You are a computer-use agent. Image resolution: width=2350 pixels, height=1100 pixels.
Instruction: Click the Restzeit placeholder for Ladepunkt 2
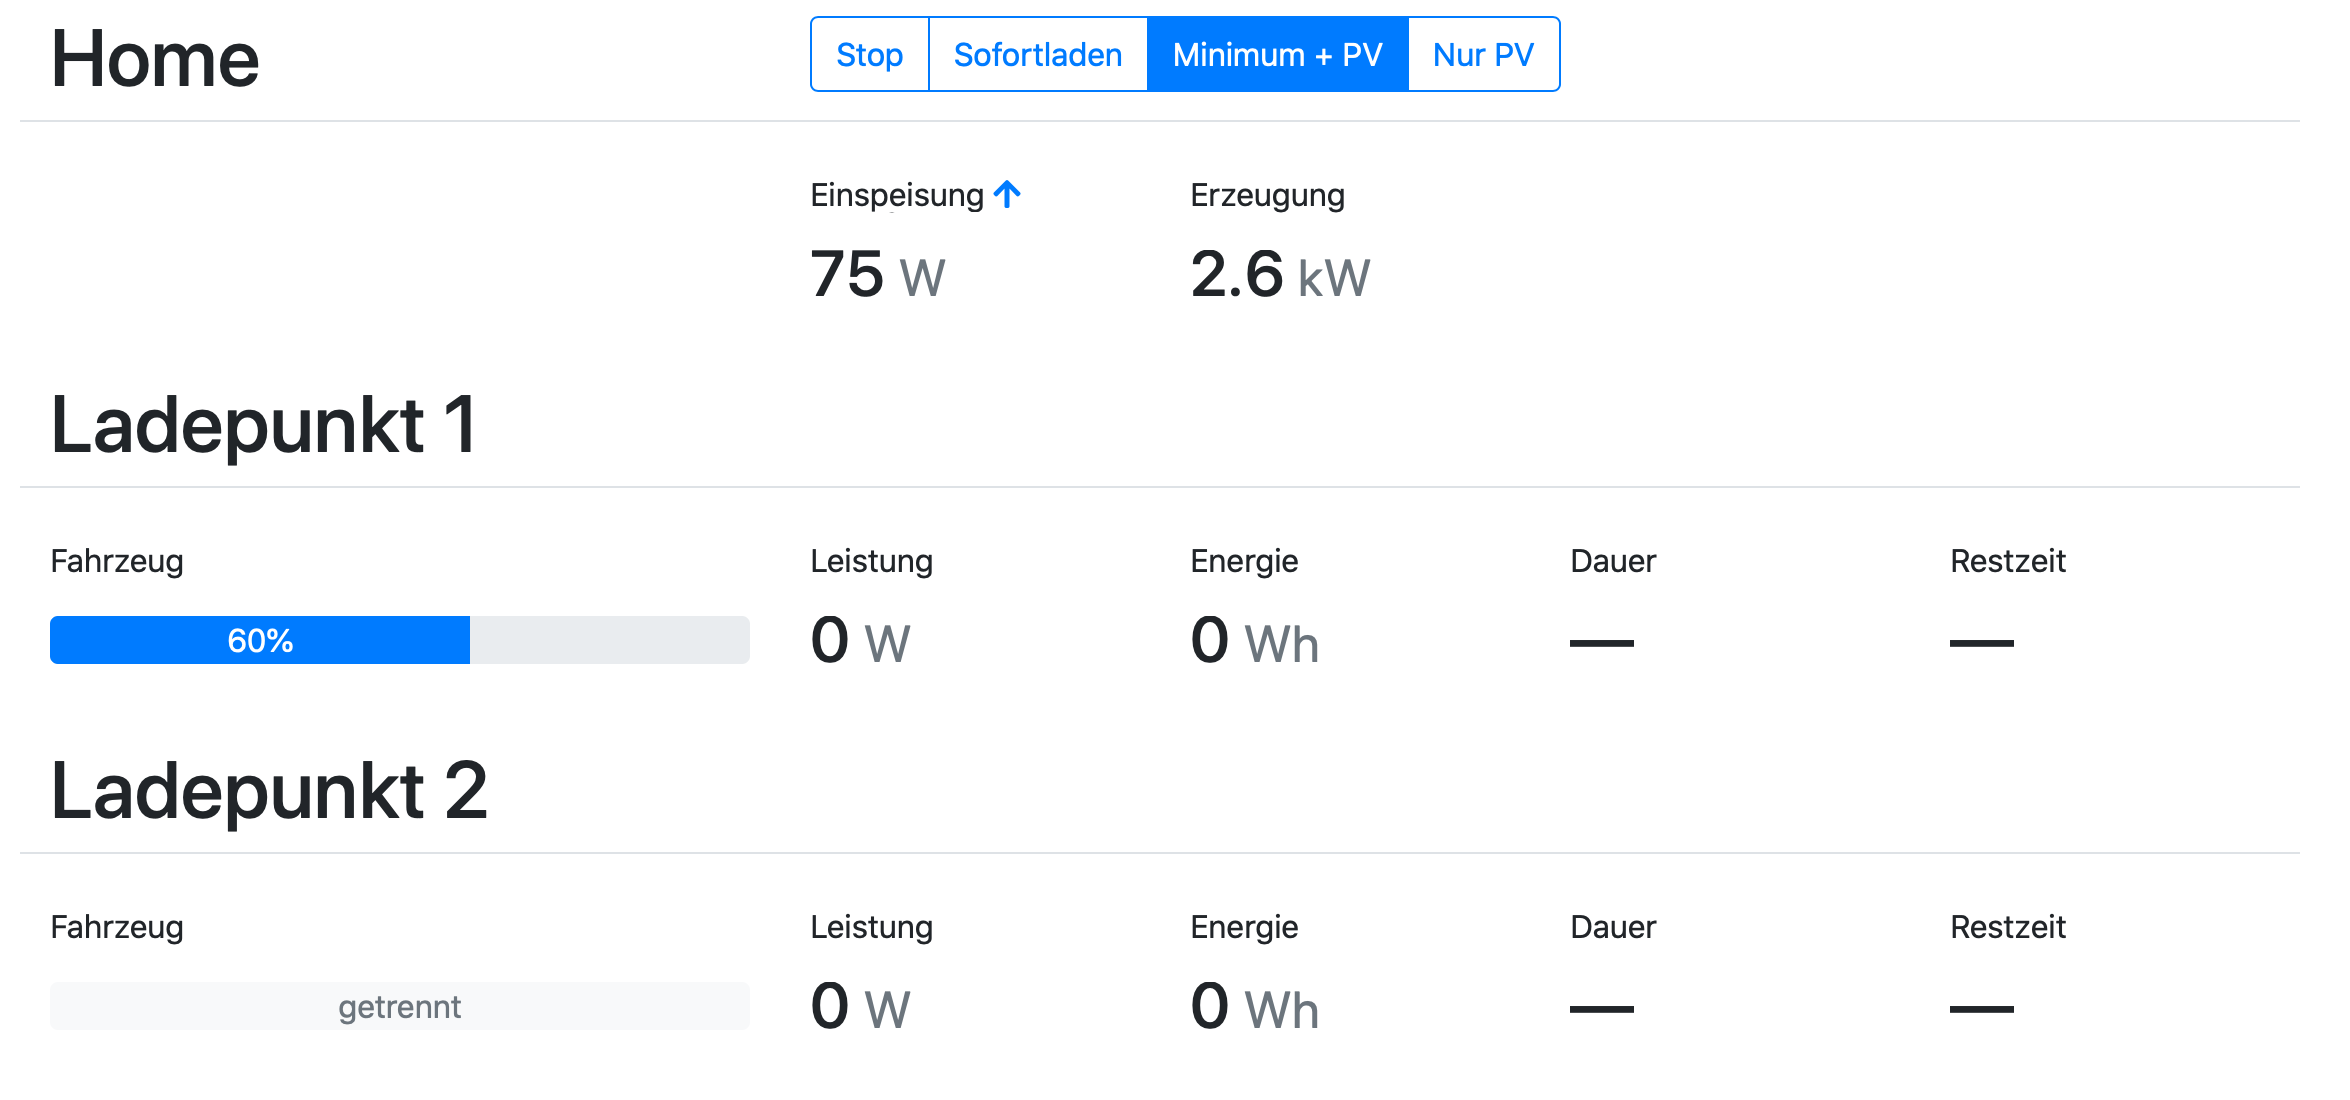pyautogui.click(x=1982, y=1010)
